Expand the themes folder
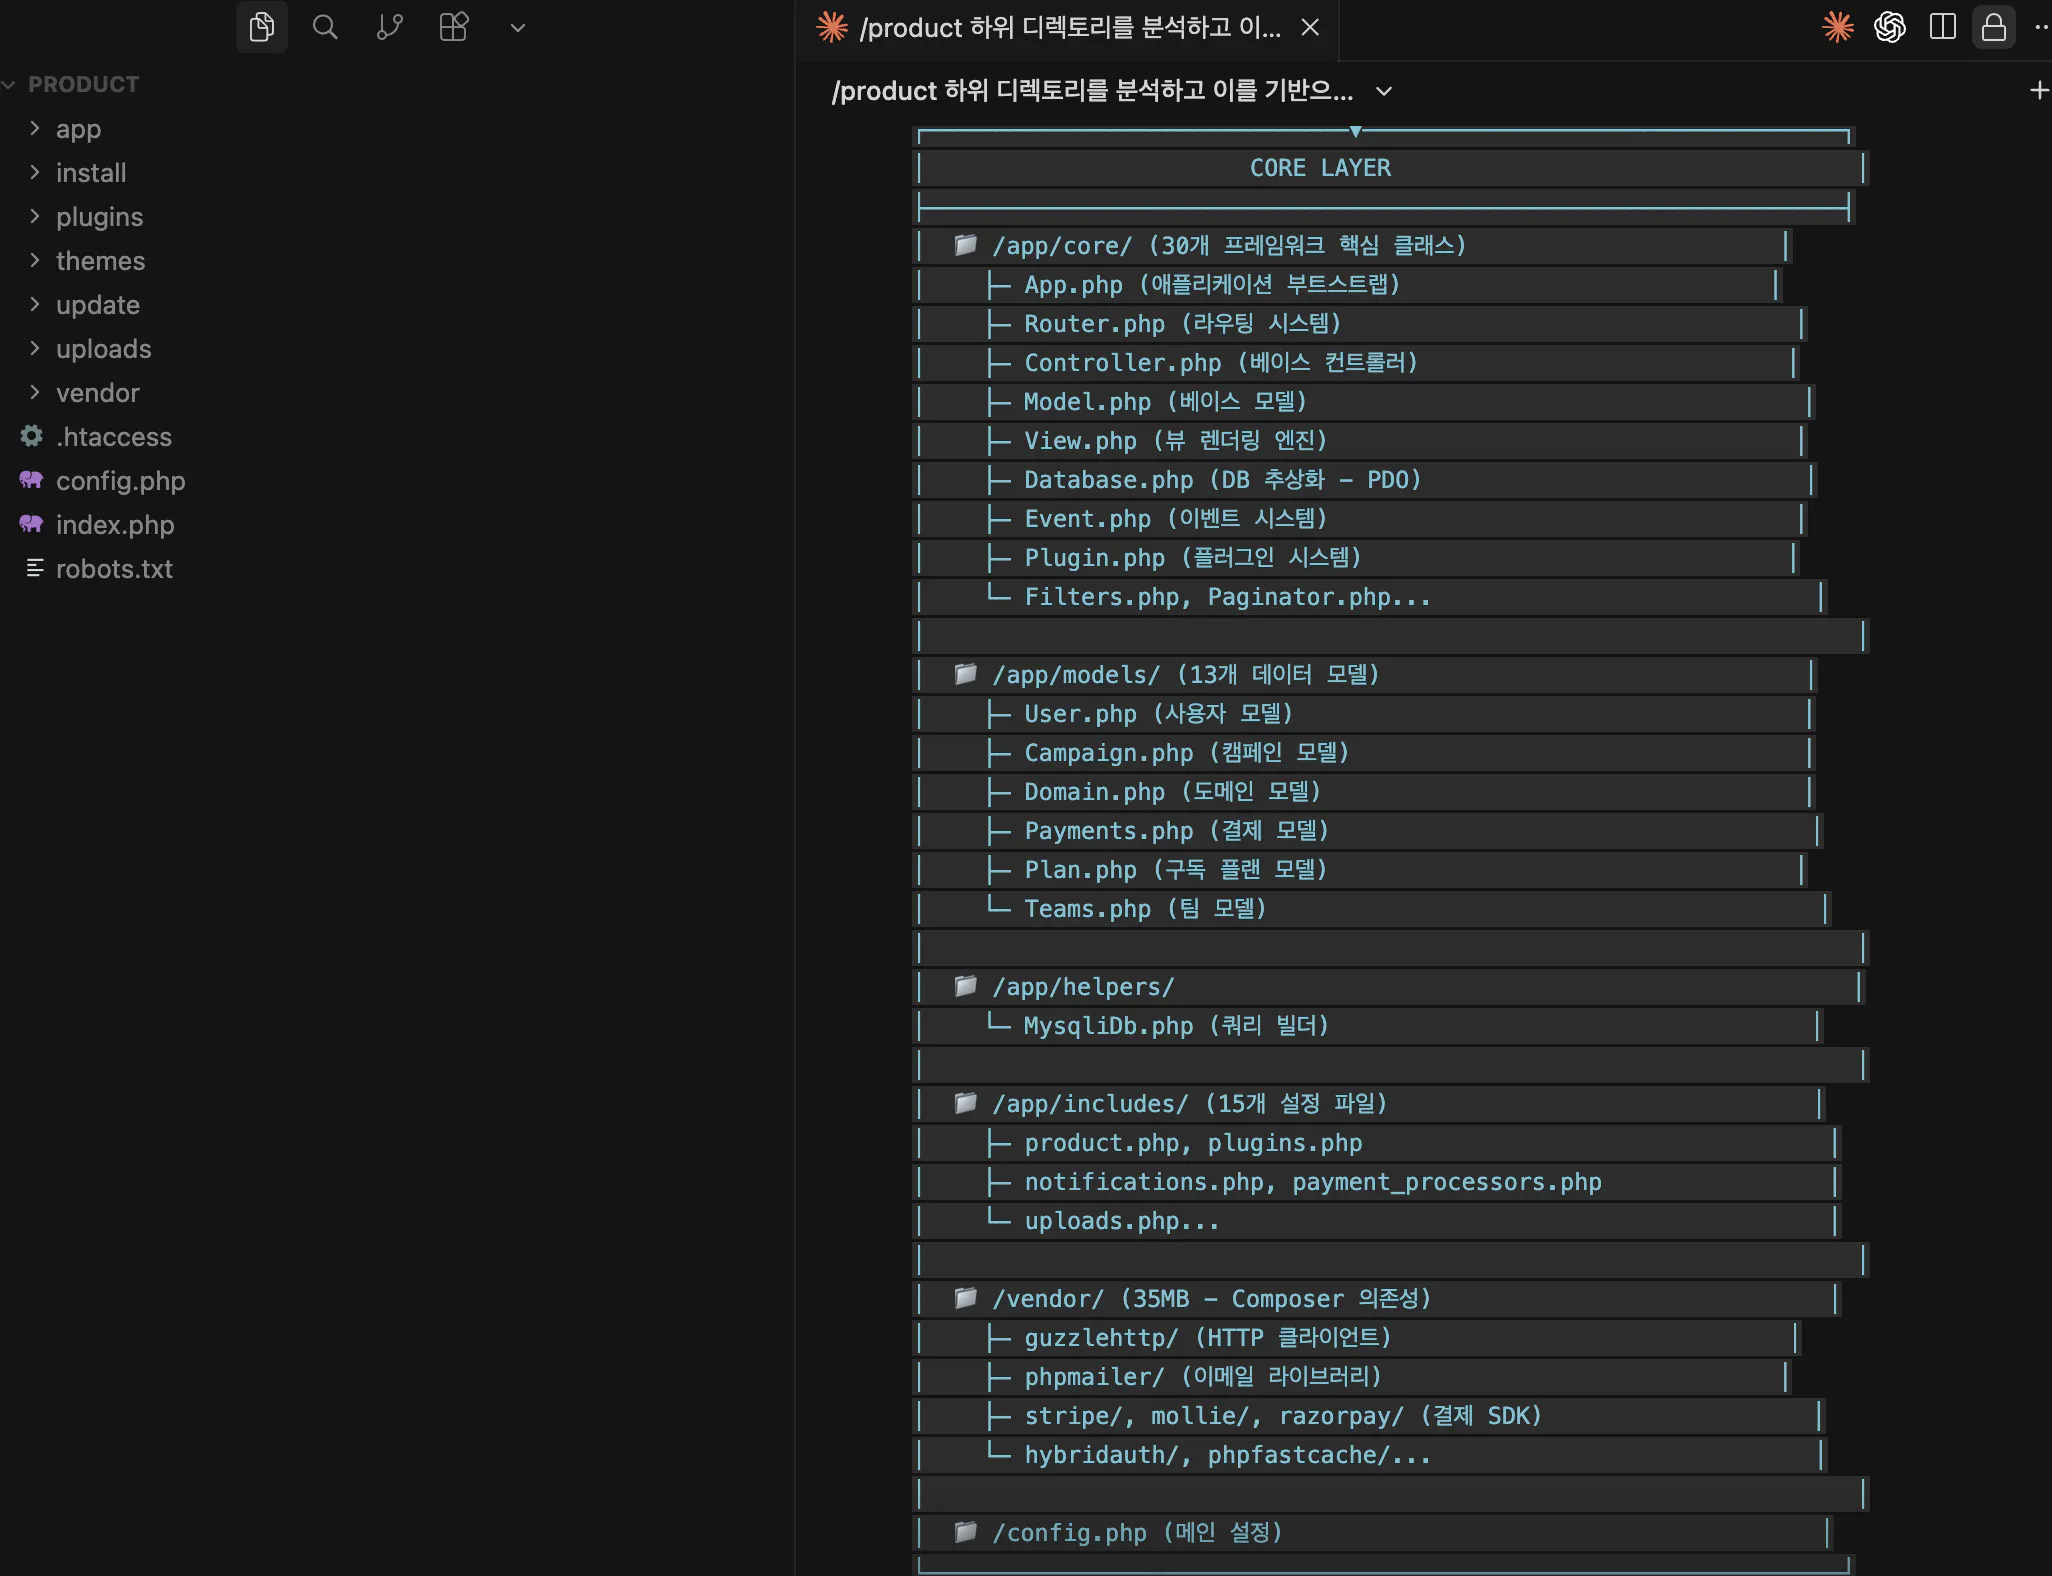The image size is (2052, 1576). [100, 261]
